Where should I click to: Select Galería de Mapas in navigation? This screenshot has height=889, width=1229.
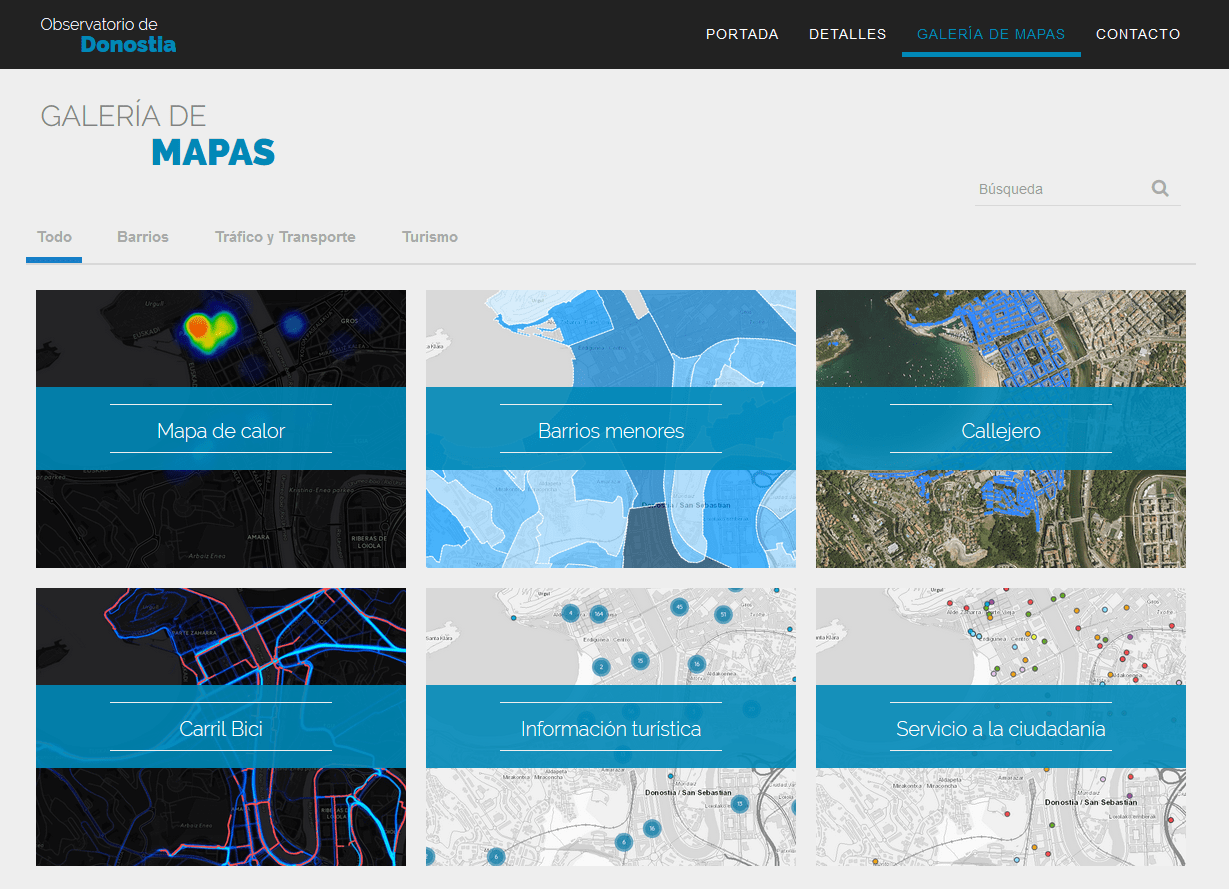point(991,34)
